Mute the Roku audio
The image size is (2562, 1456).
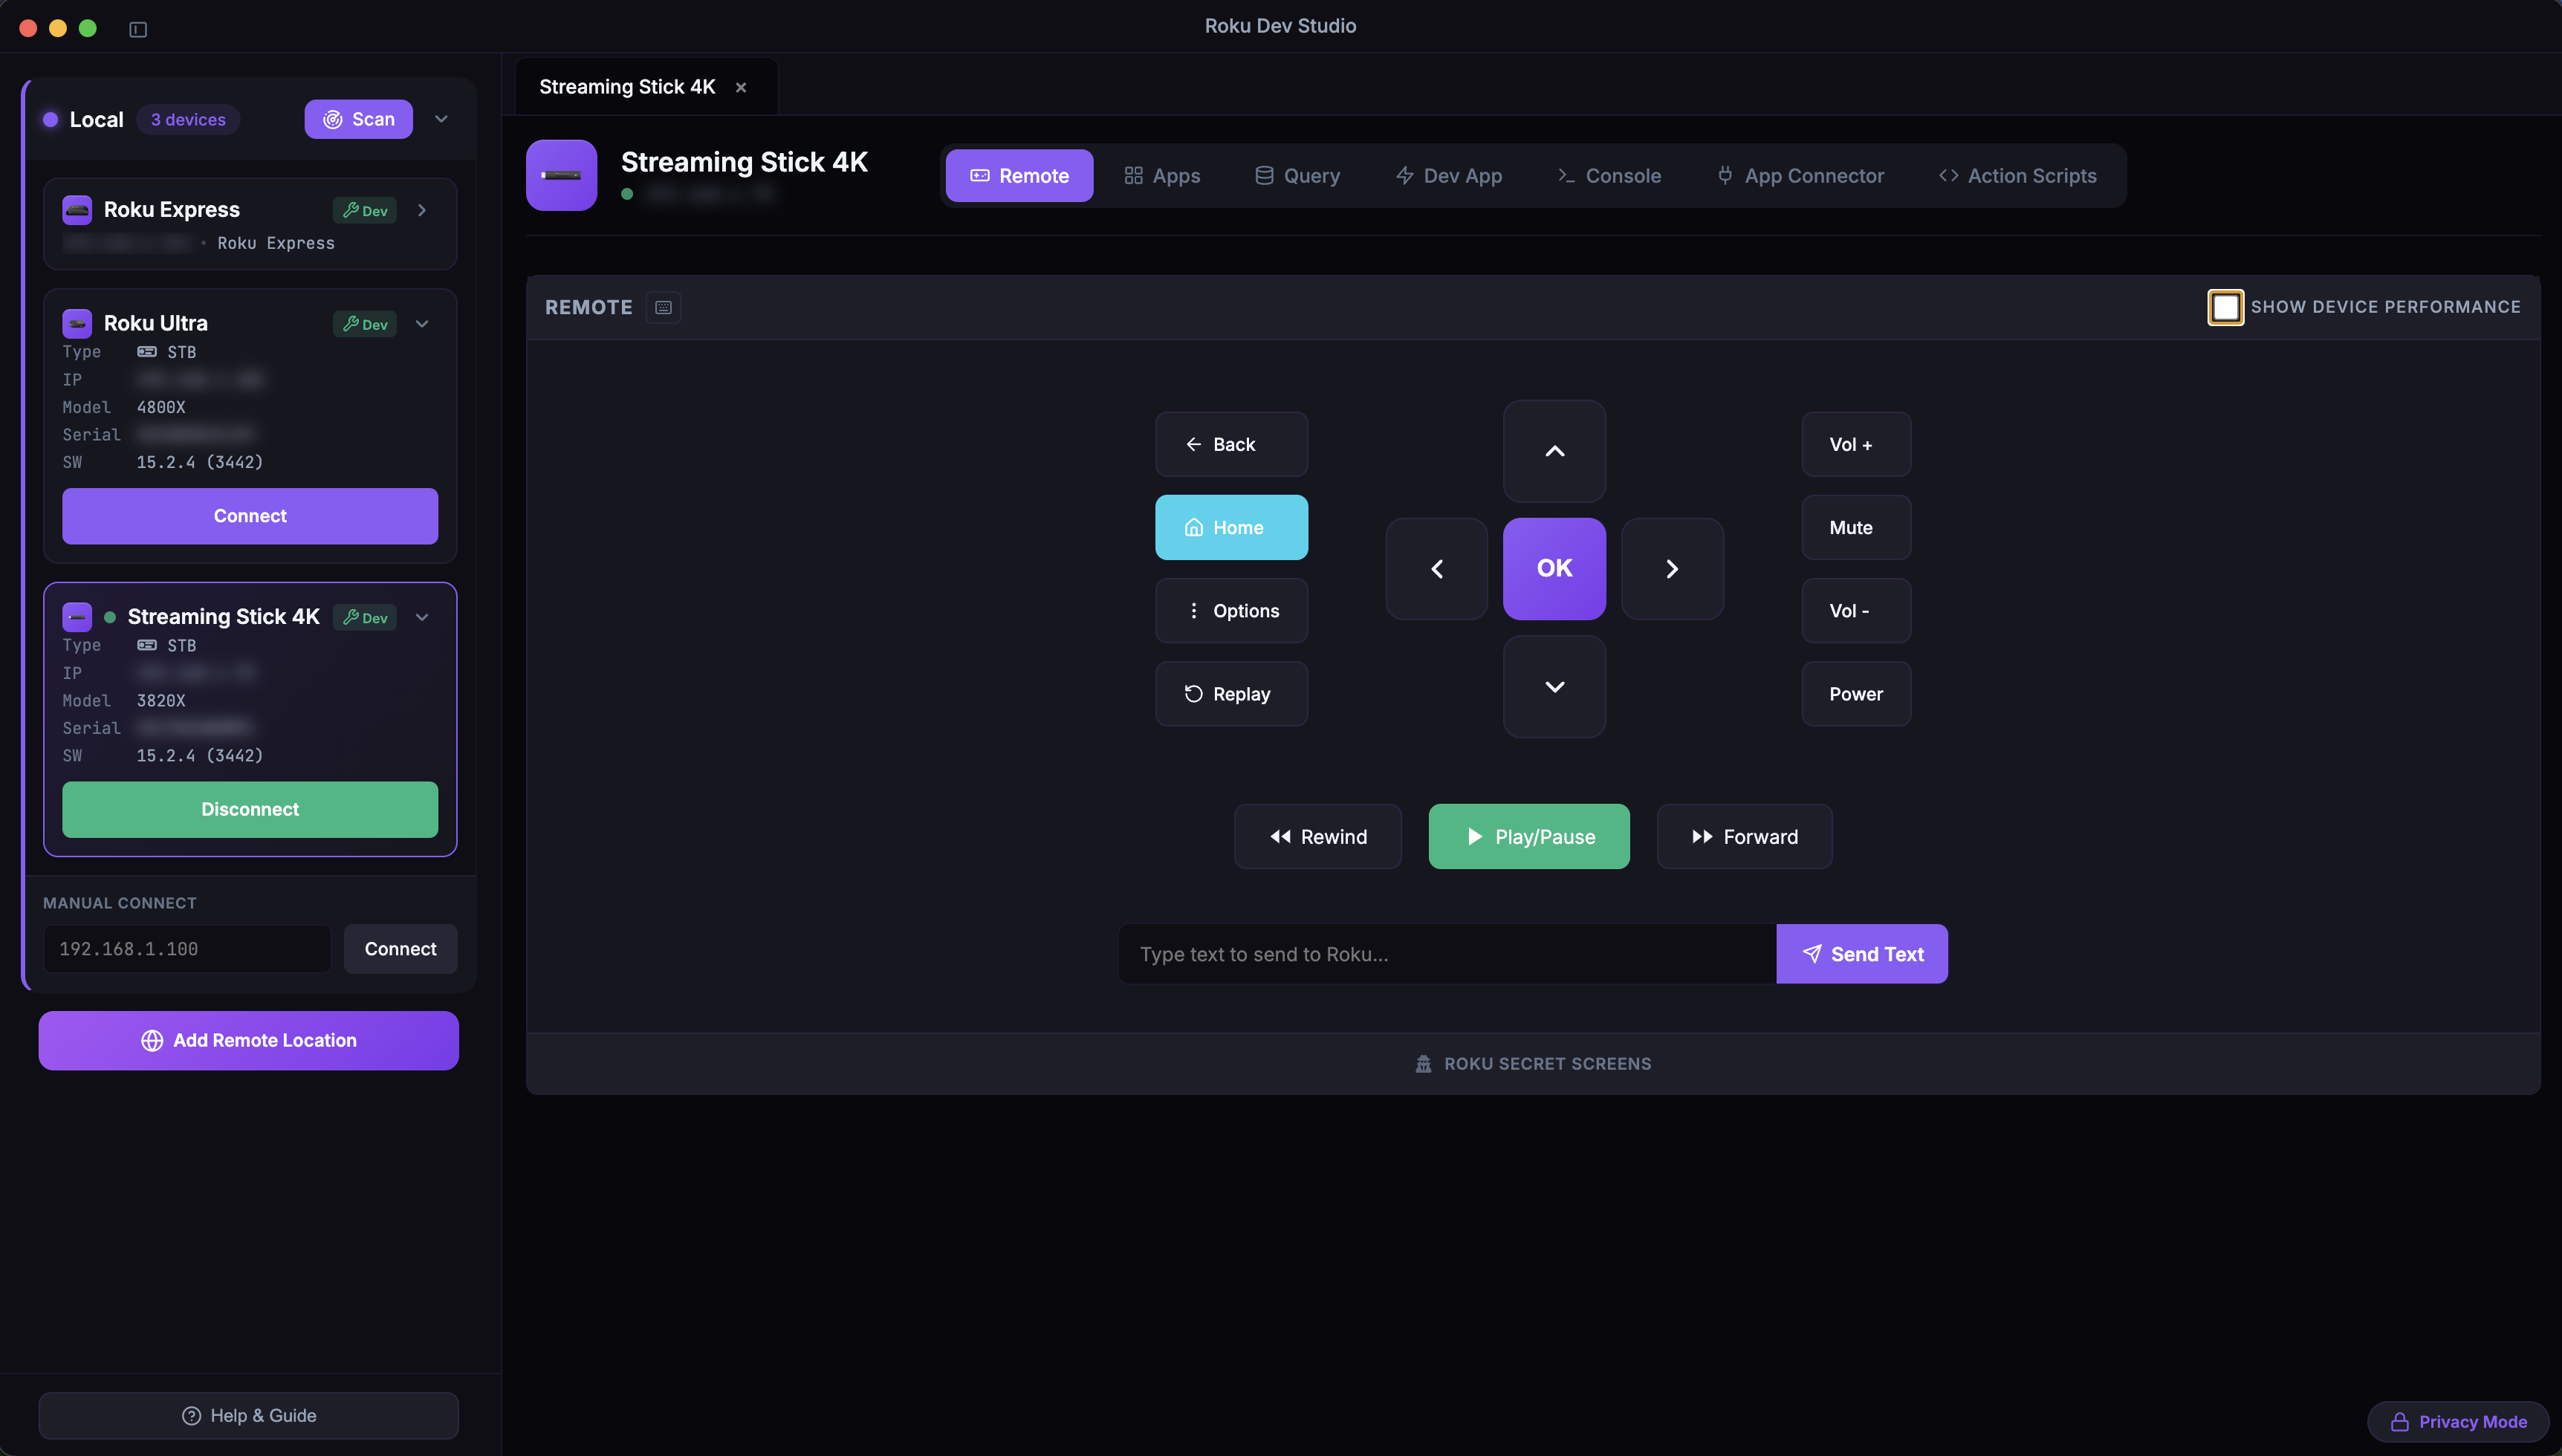[1856, 527]
